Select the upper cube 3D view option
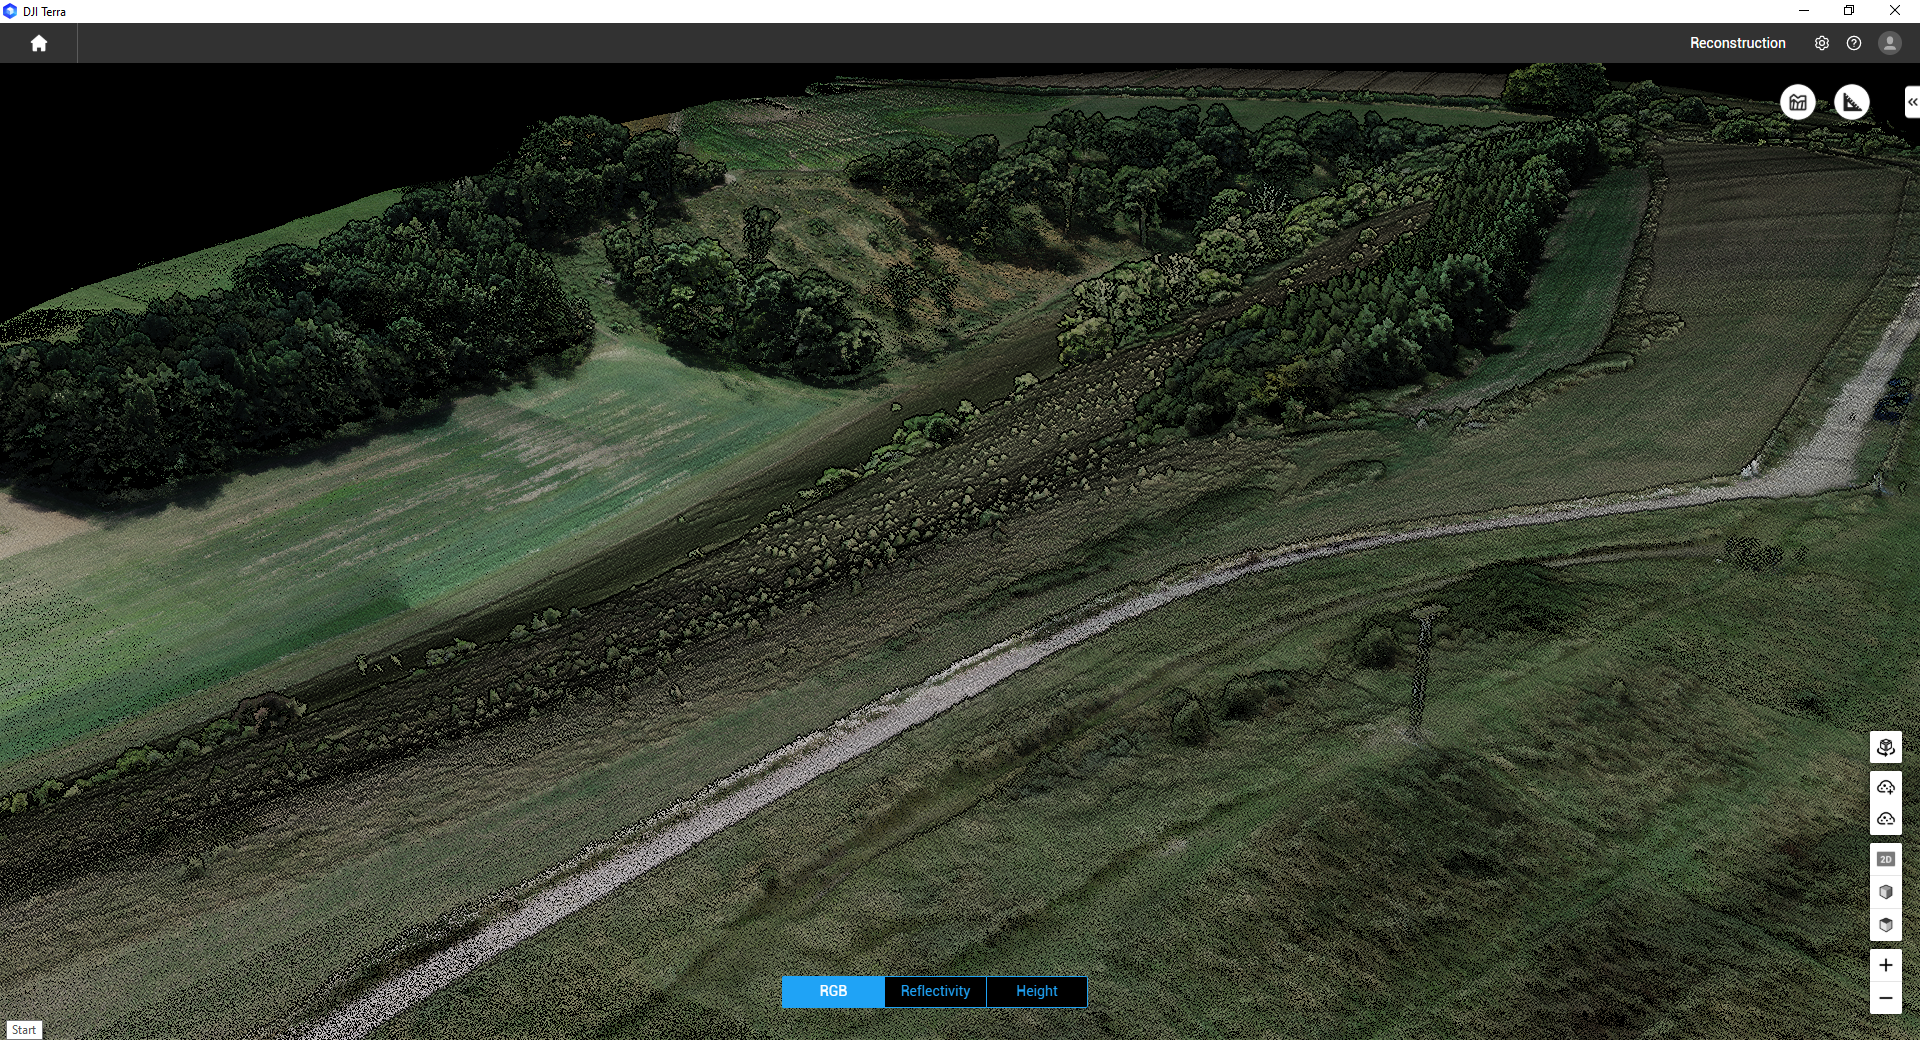This screenshot has height=1040, width=1920. pyautogui.click(x=1885, y=892)
